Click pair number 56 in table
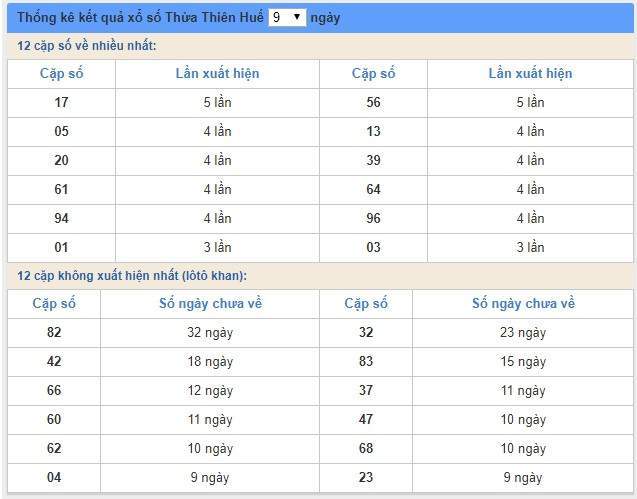637x499 pixels. tap(373, 102)
